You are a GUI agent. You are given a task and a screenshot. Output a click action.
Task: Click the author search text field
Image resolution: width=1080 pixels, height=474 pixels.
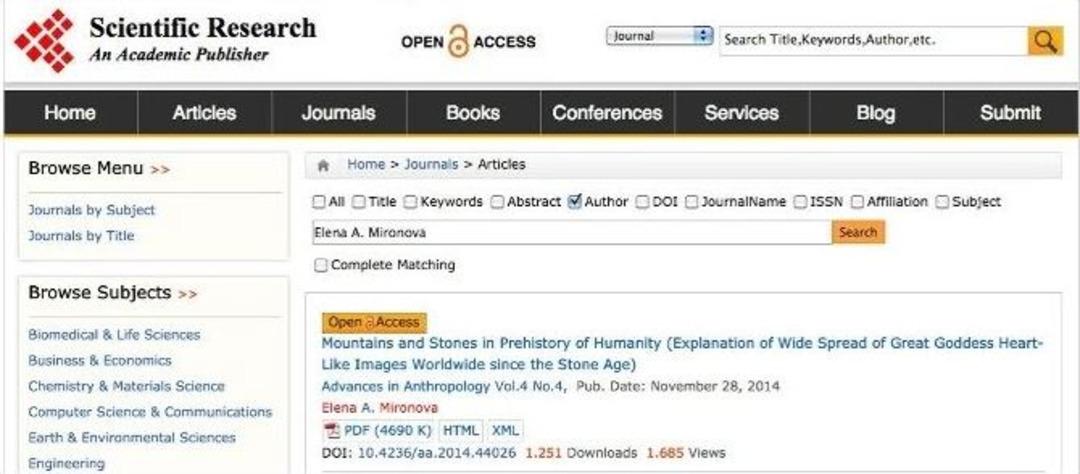point(571,232)
